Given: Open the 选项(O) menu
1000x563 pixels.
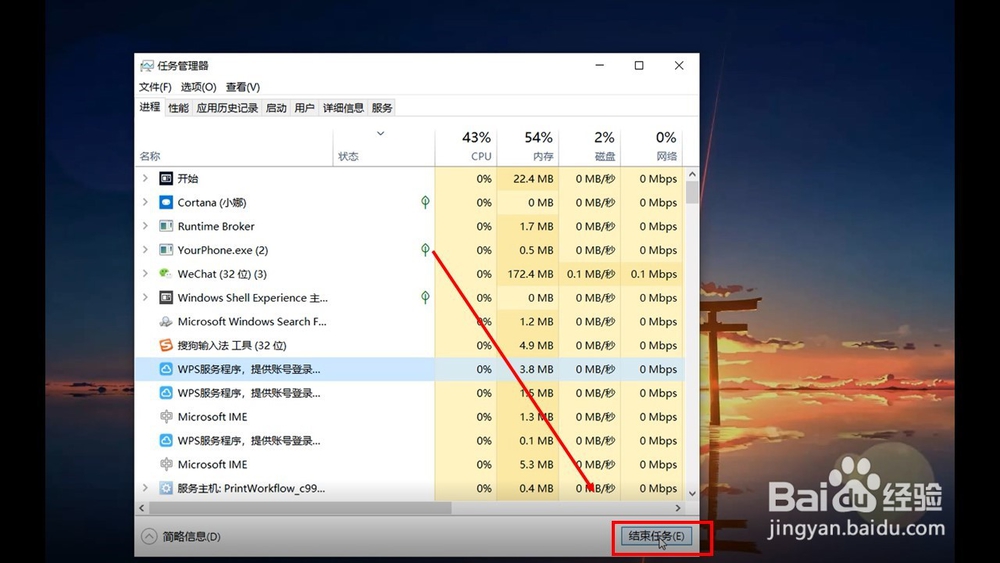Looking at the screenshot, I should [x=198, y=87].
